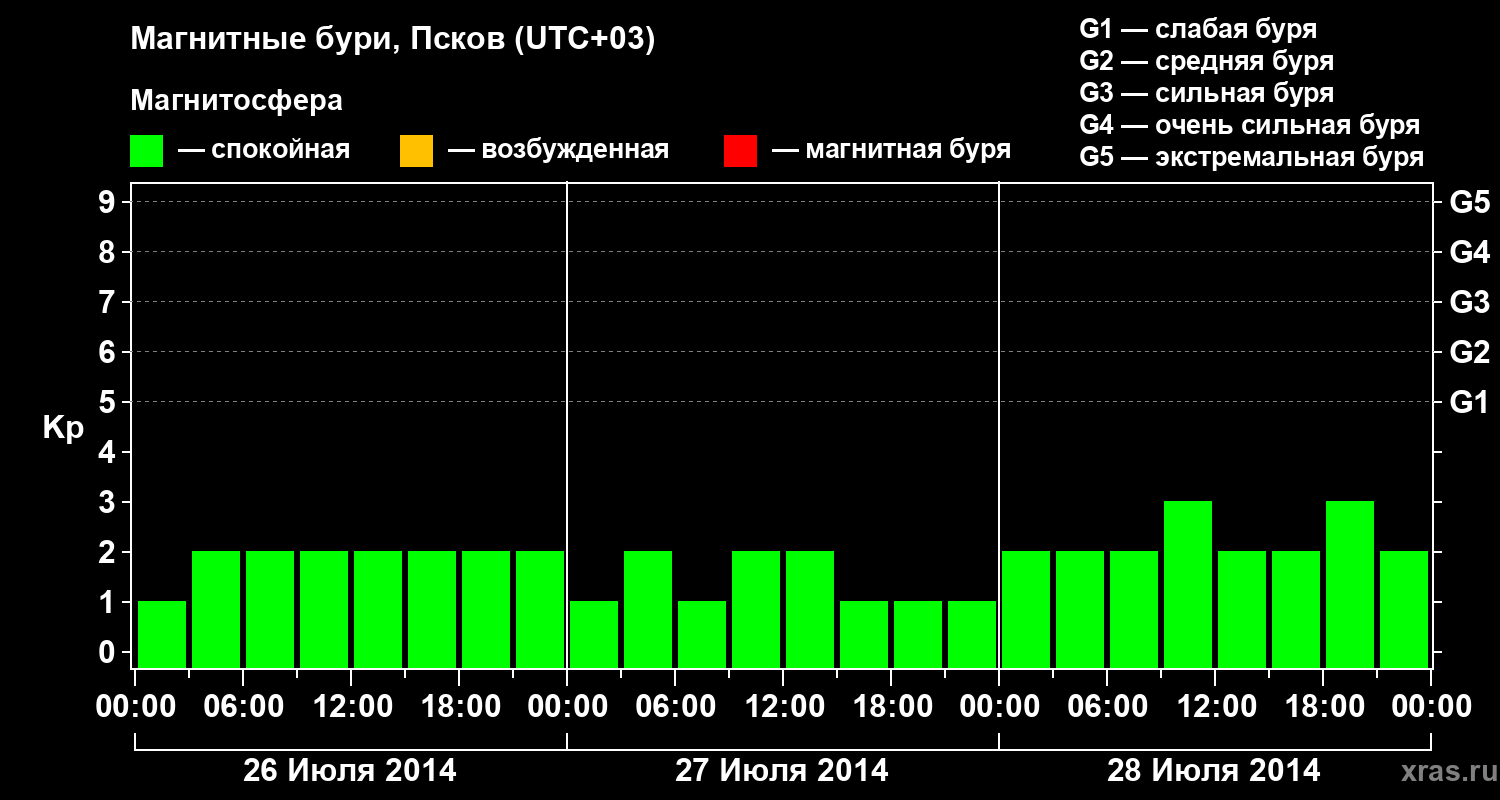This screenshot has width=1500, height=800.
Task: Click 'G3 — сильная буря' legend entry
Action: (x=1206, y=93)
